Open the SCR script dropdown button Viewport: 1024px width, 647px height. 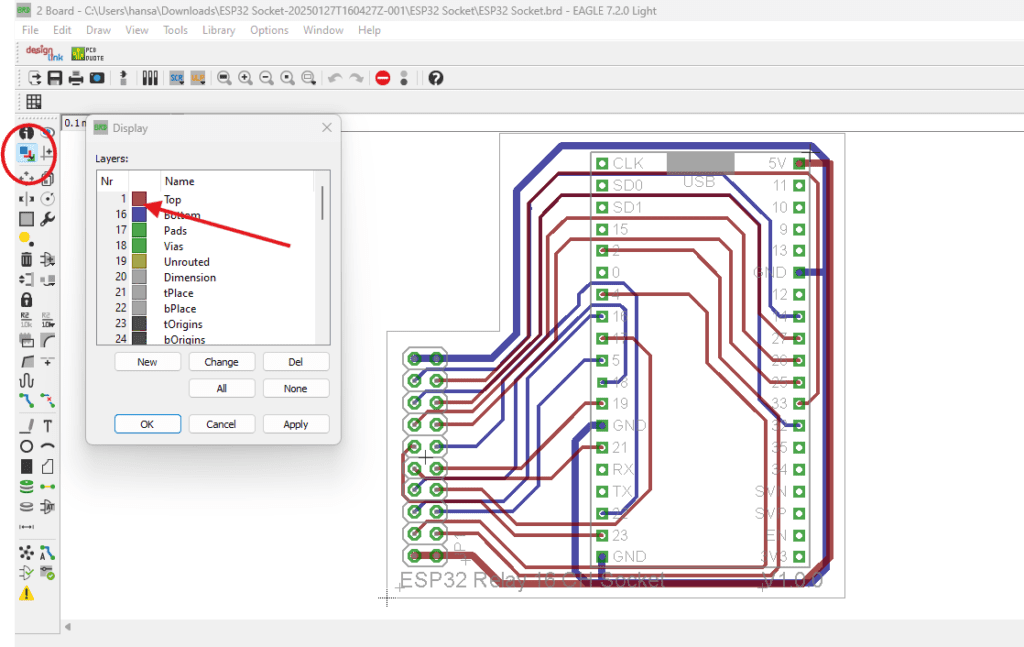click(177, 78)
